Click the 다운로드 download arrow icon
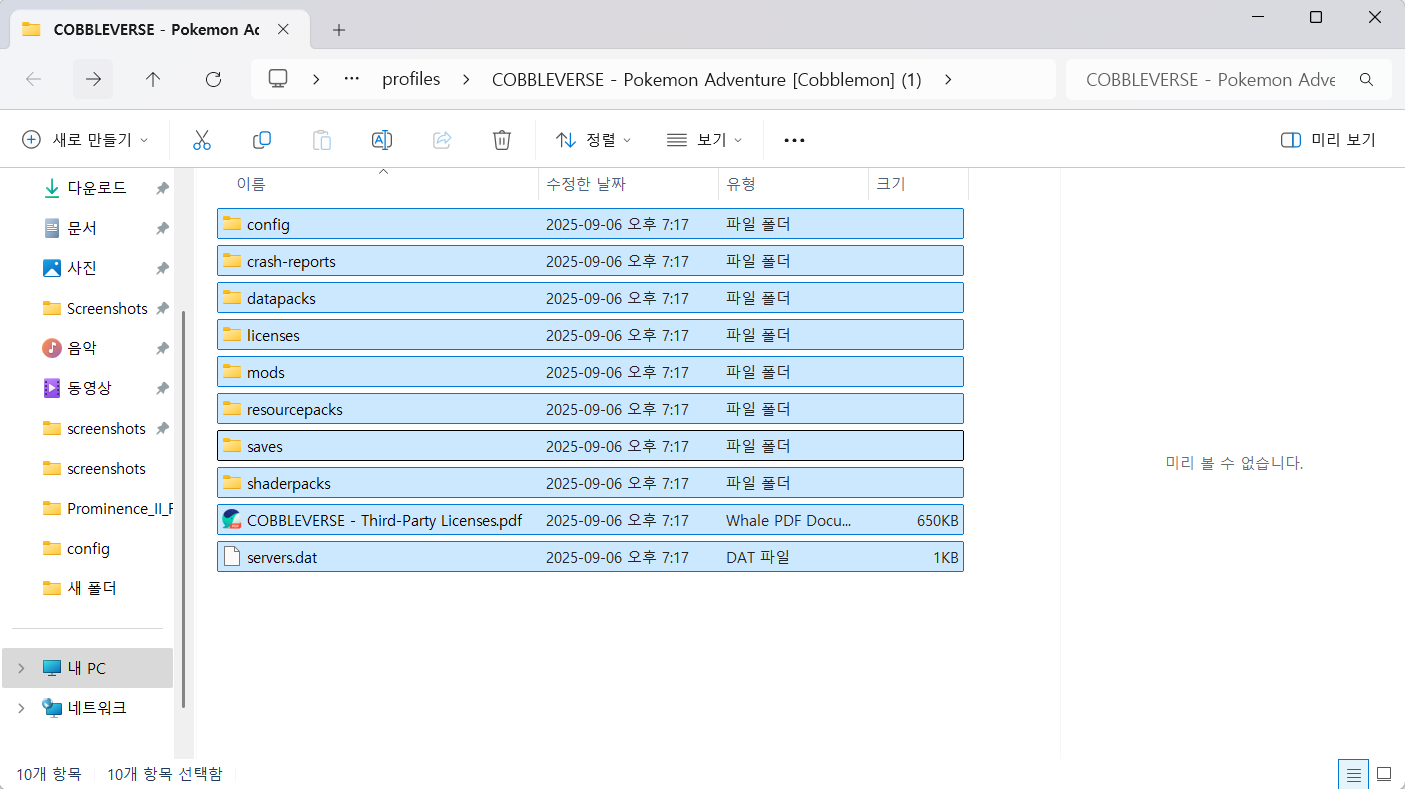Viewport: 1405px width, 789px height. point(52,188)
